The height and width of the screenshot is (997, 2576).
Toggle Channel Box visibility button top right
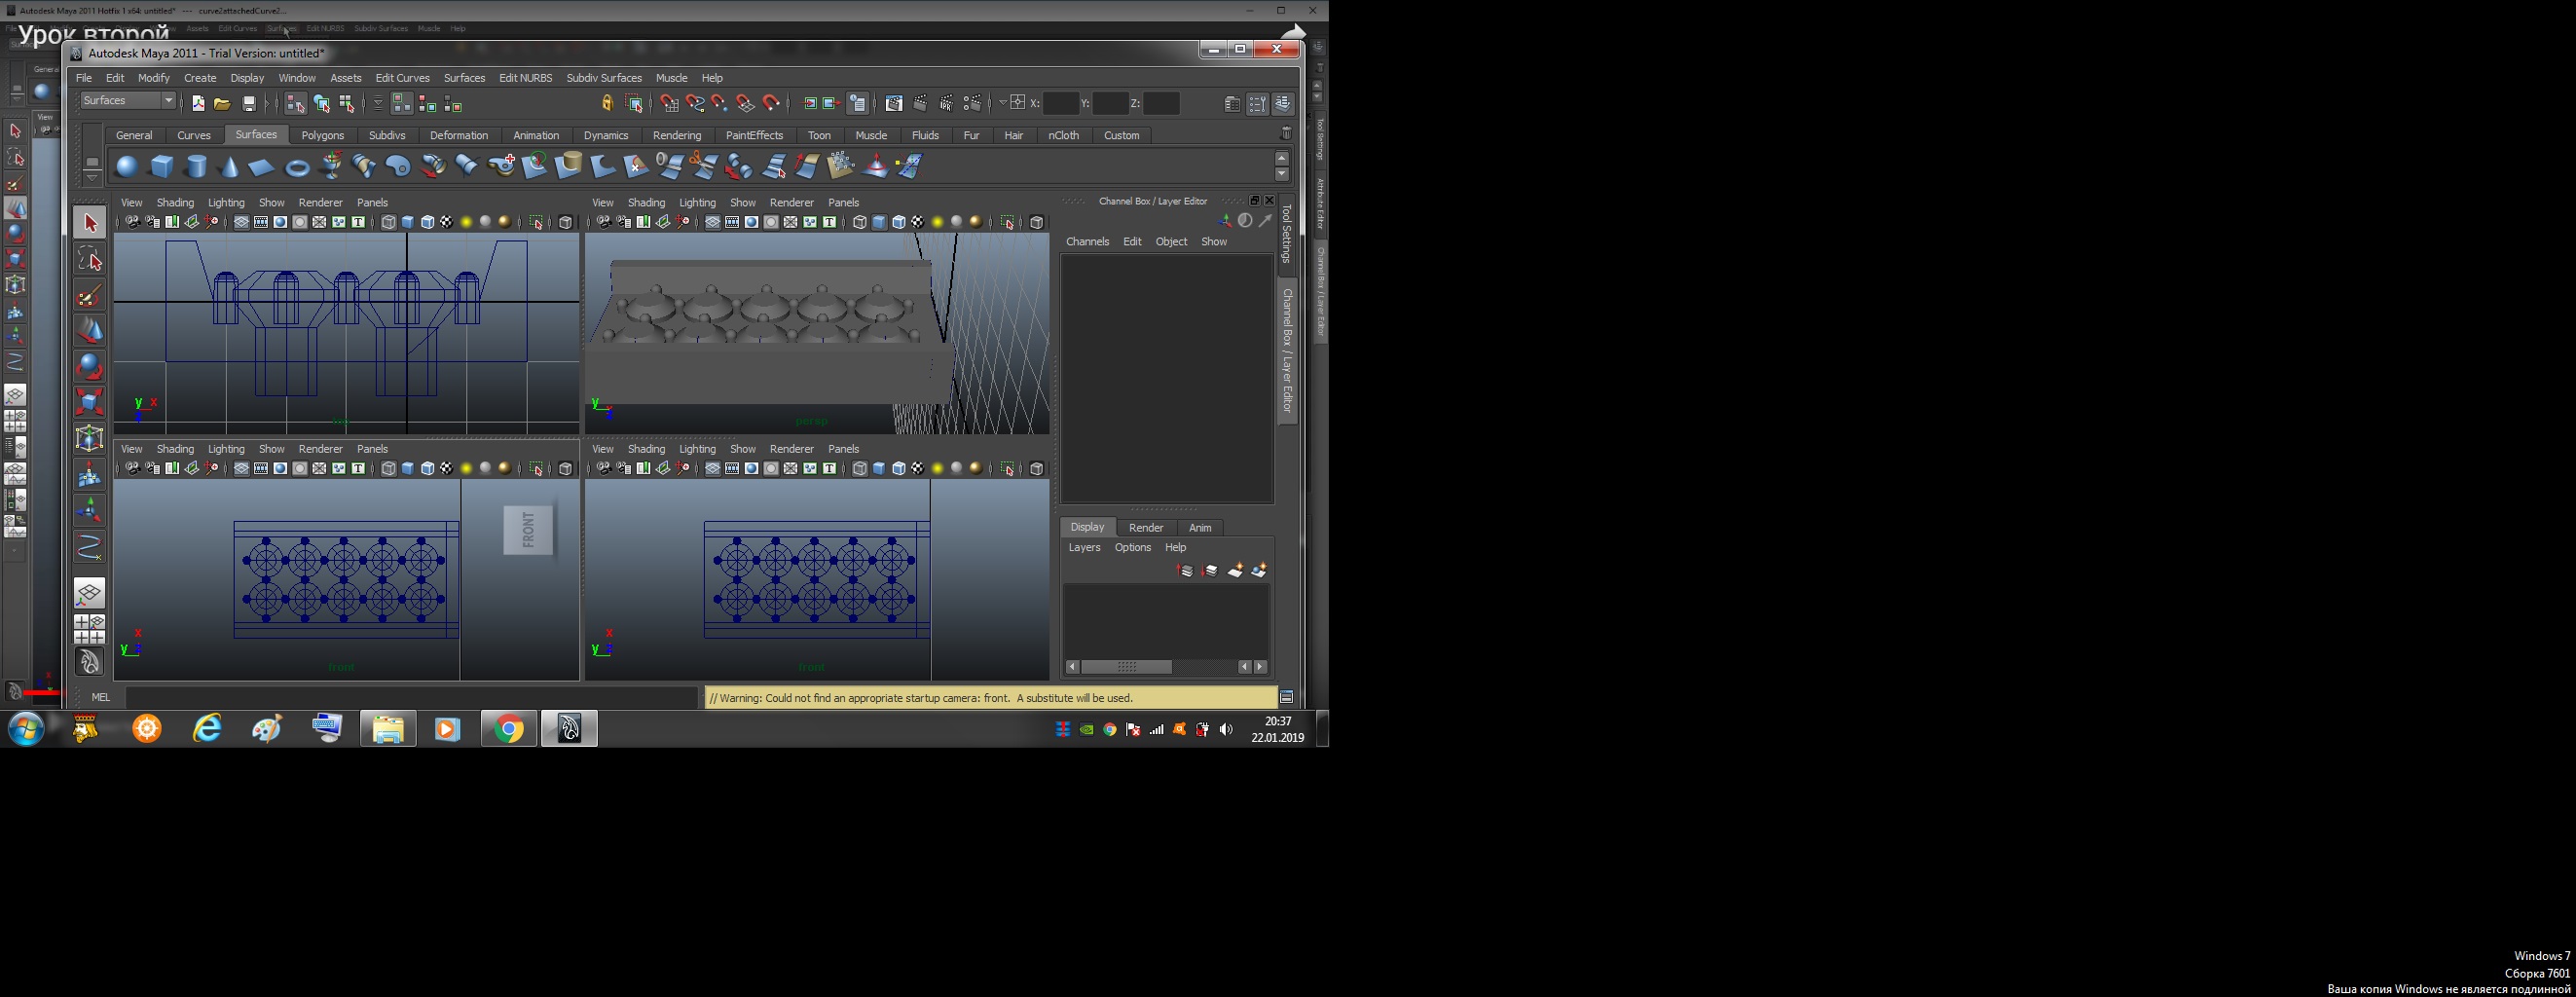[x=1283, y=103]
